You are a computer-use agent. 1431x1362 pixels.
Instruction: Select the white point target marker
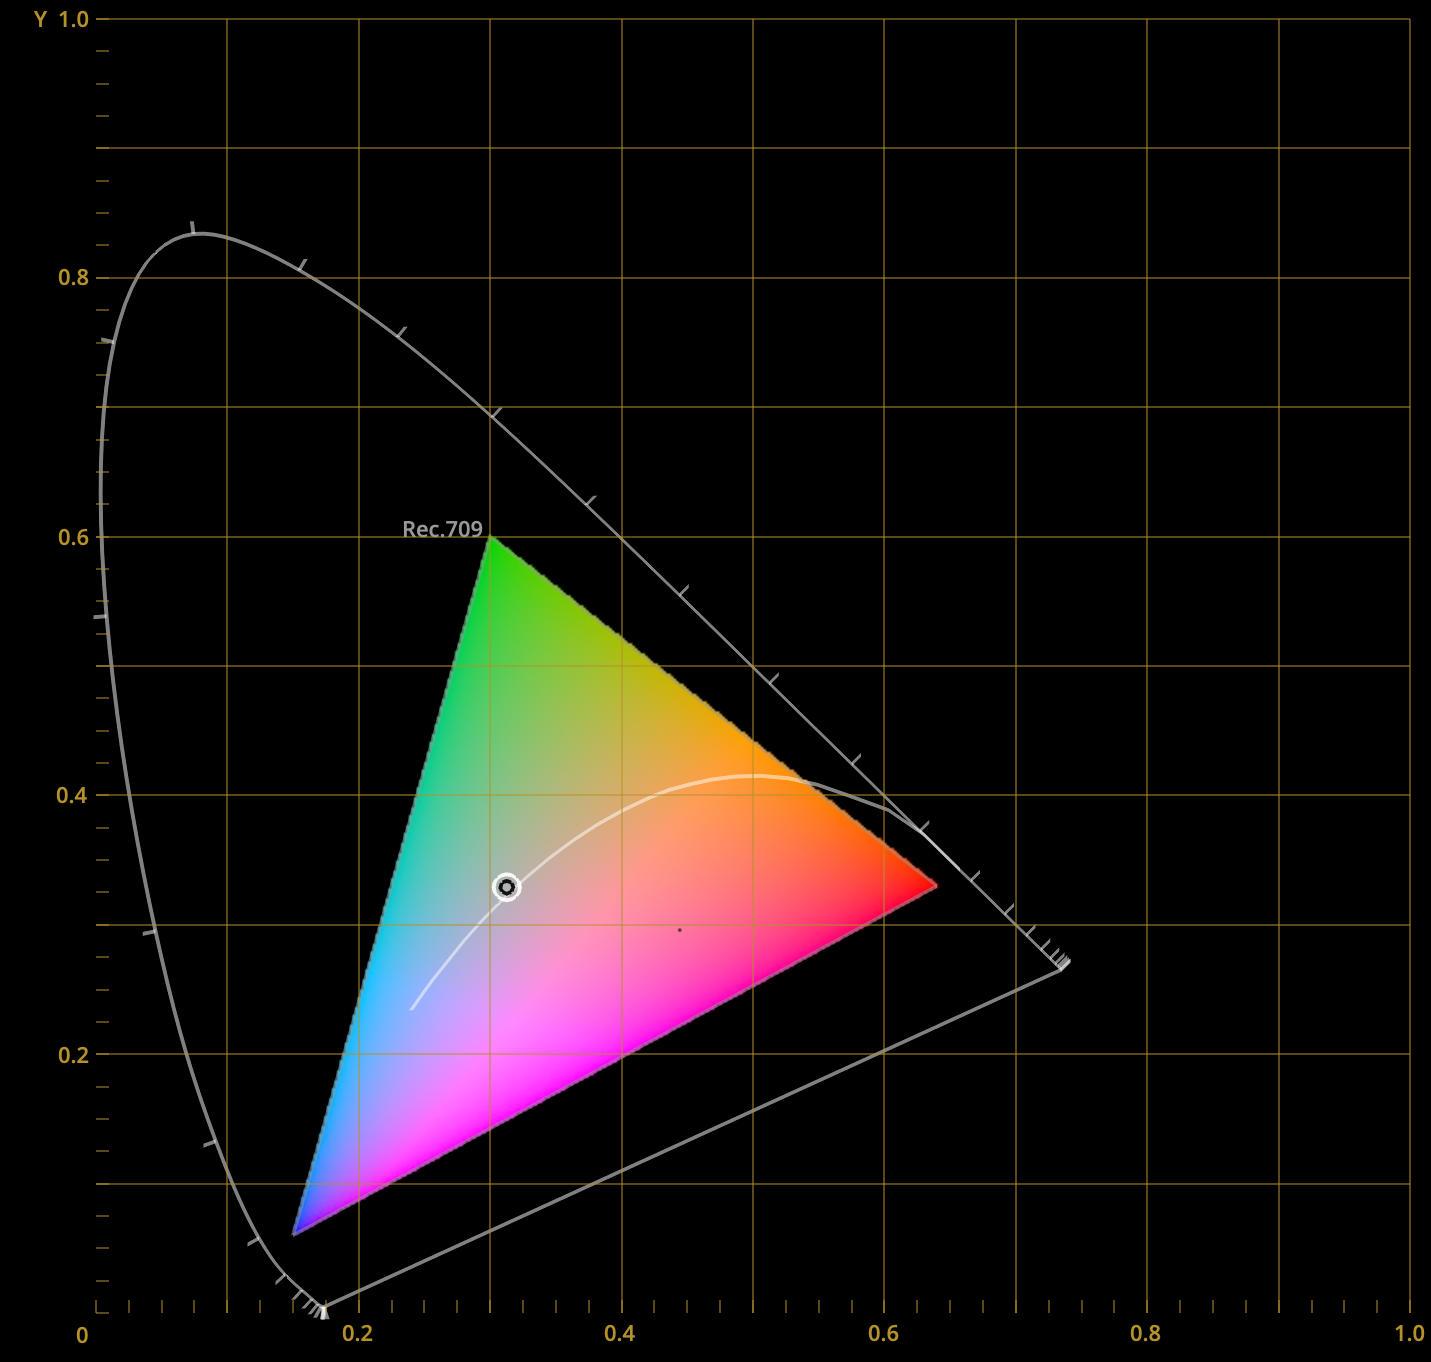[507, 886]
